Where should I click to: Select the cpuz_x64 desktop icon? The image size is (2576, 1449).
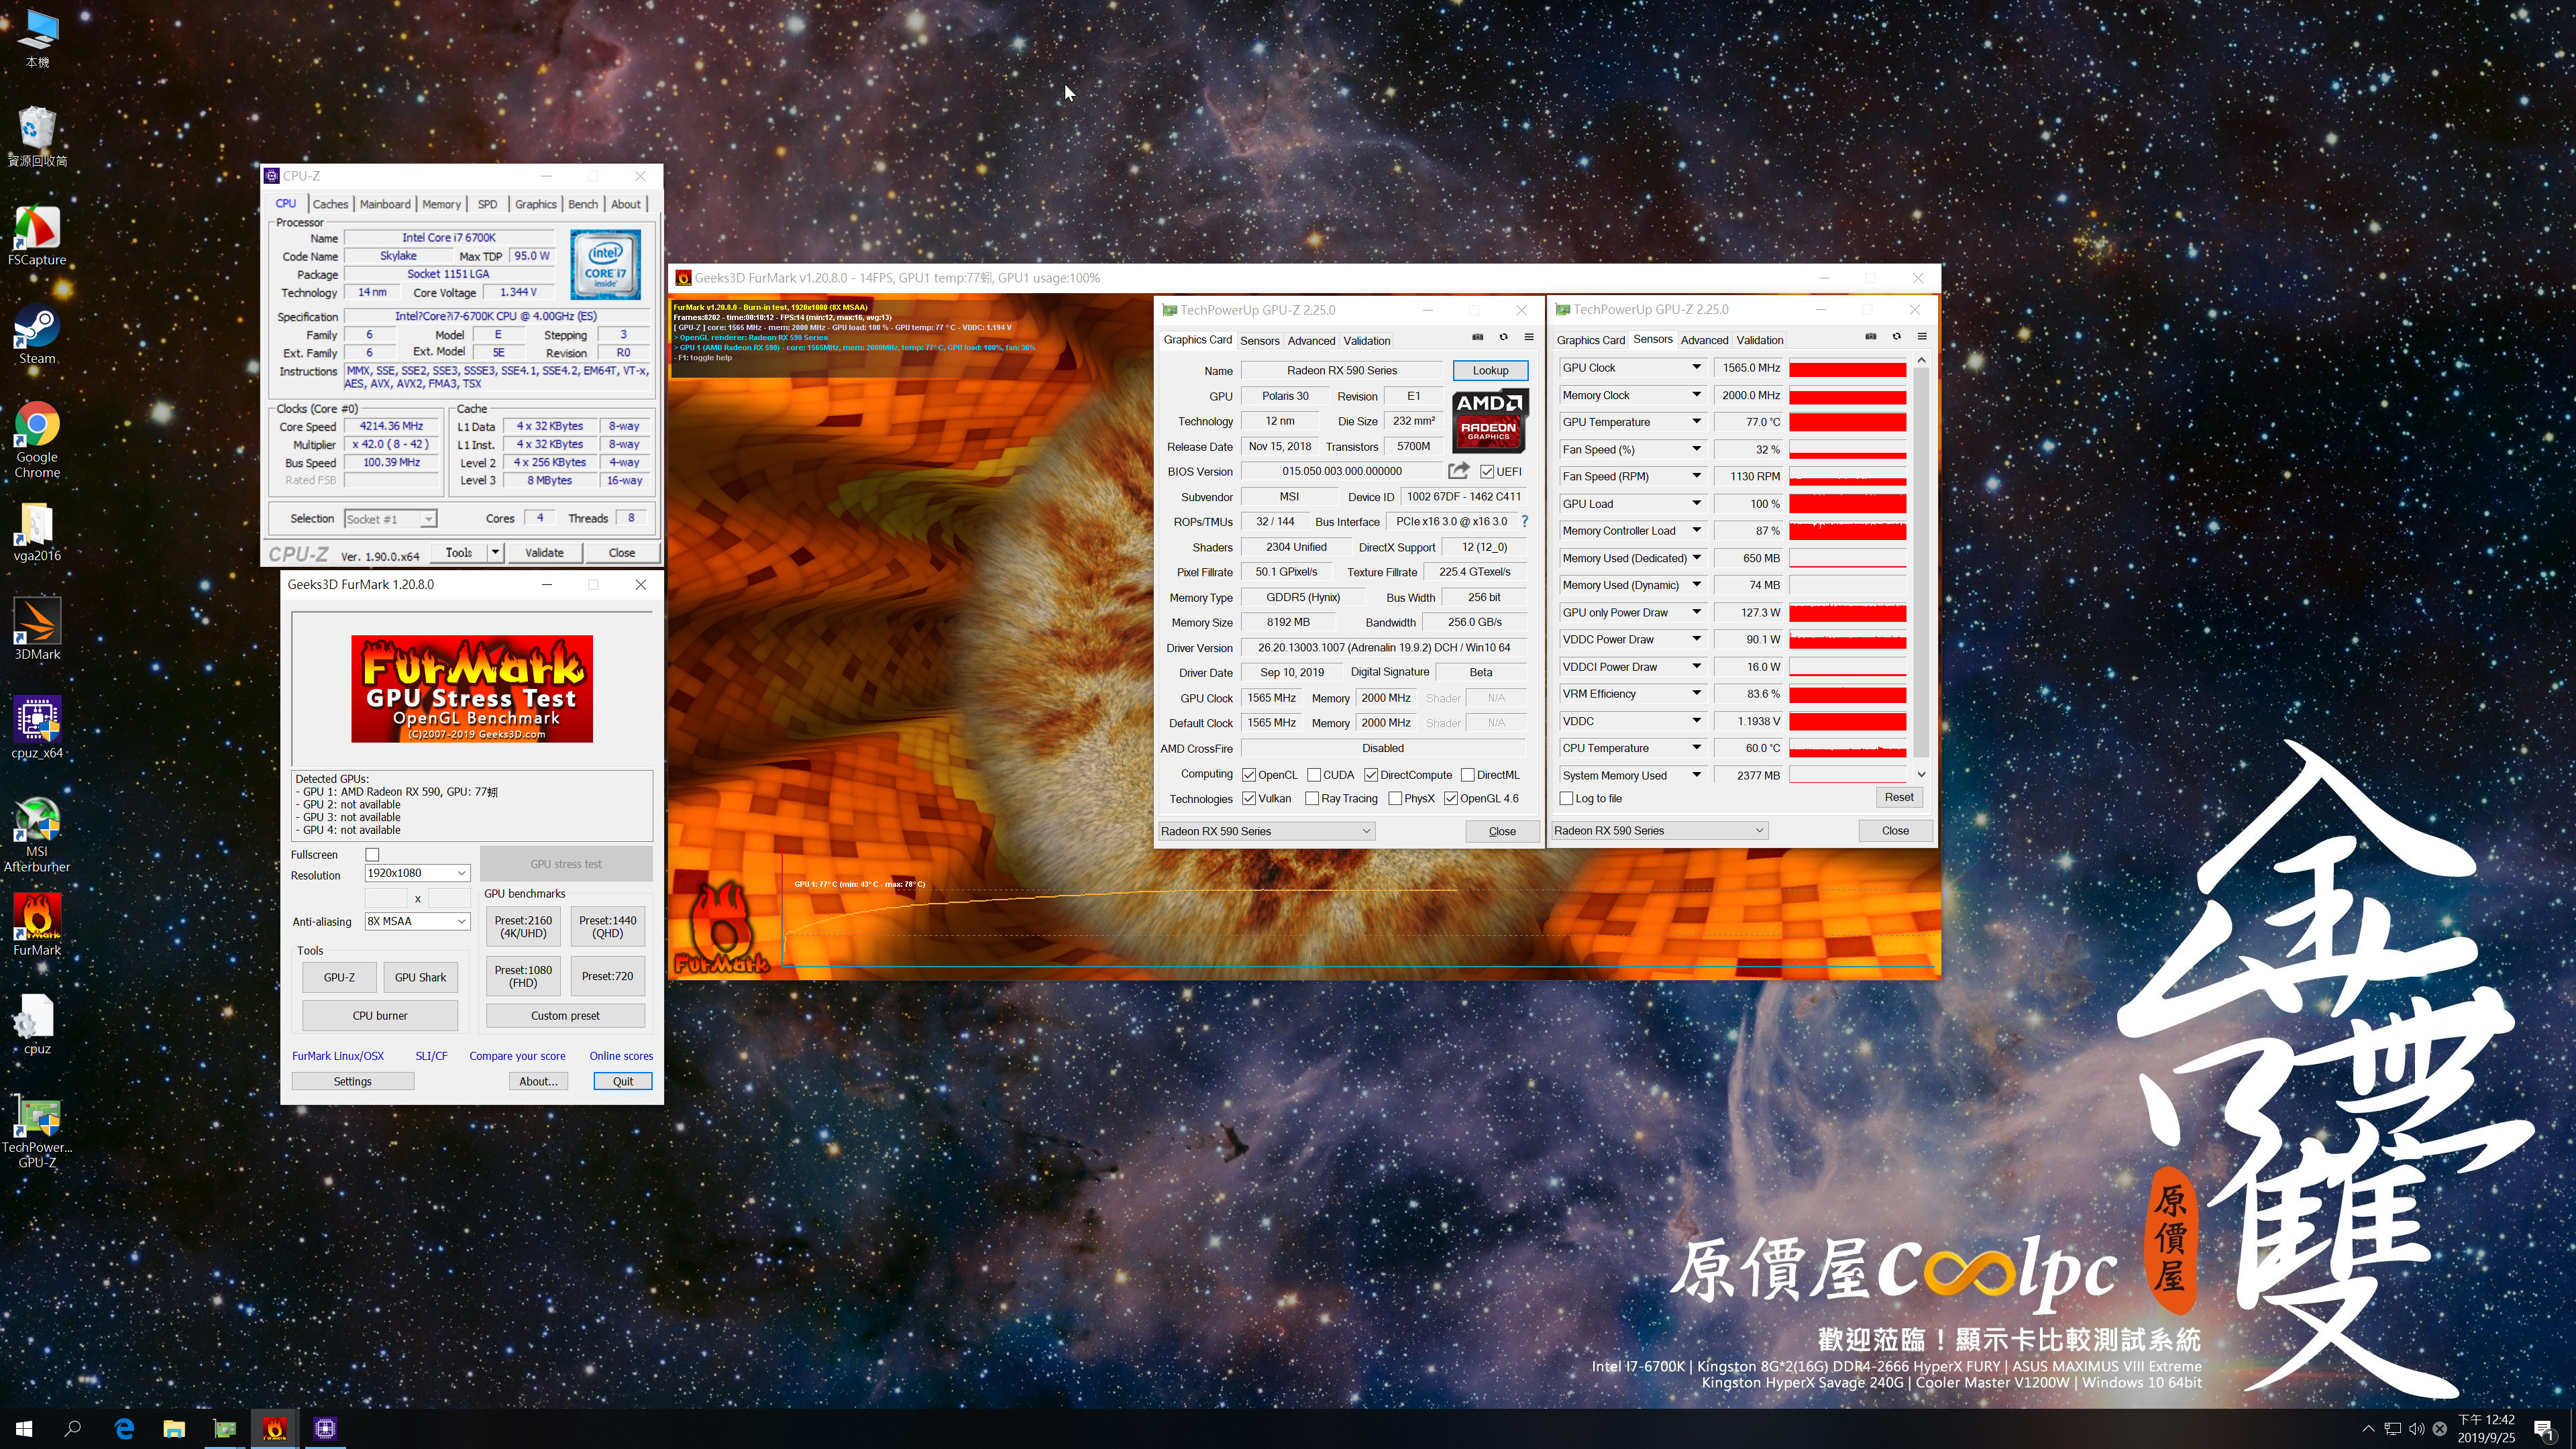click(x=37, y=728)
